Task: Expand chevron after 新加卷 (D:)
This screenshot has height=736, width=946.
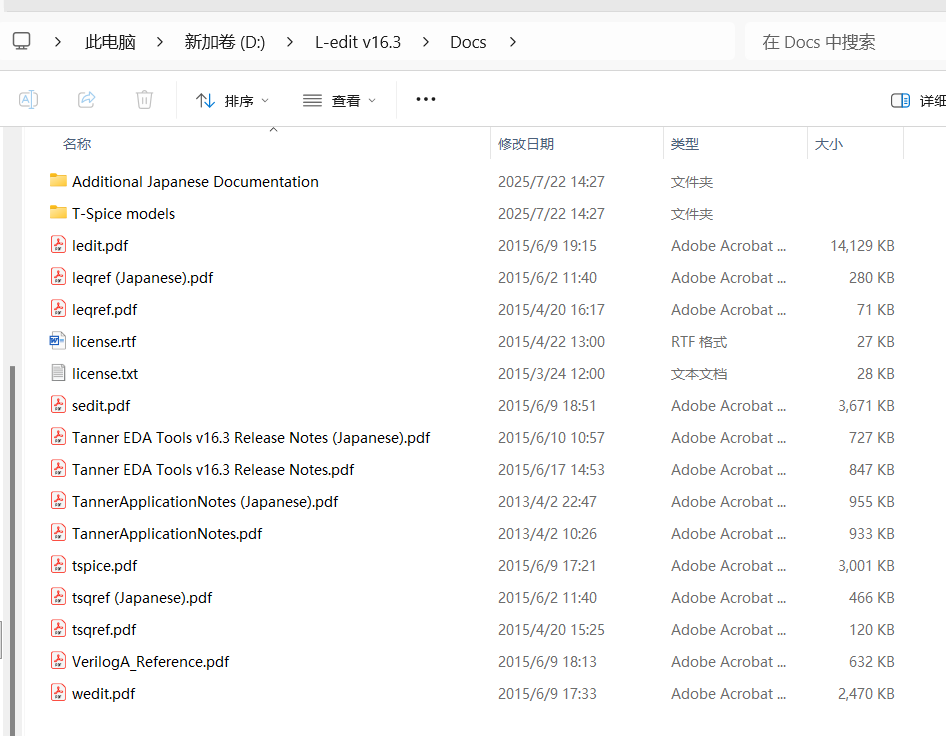Action: click(290, 42)
